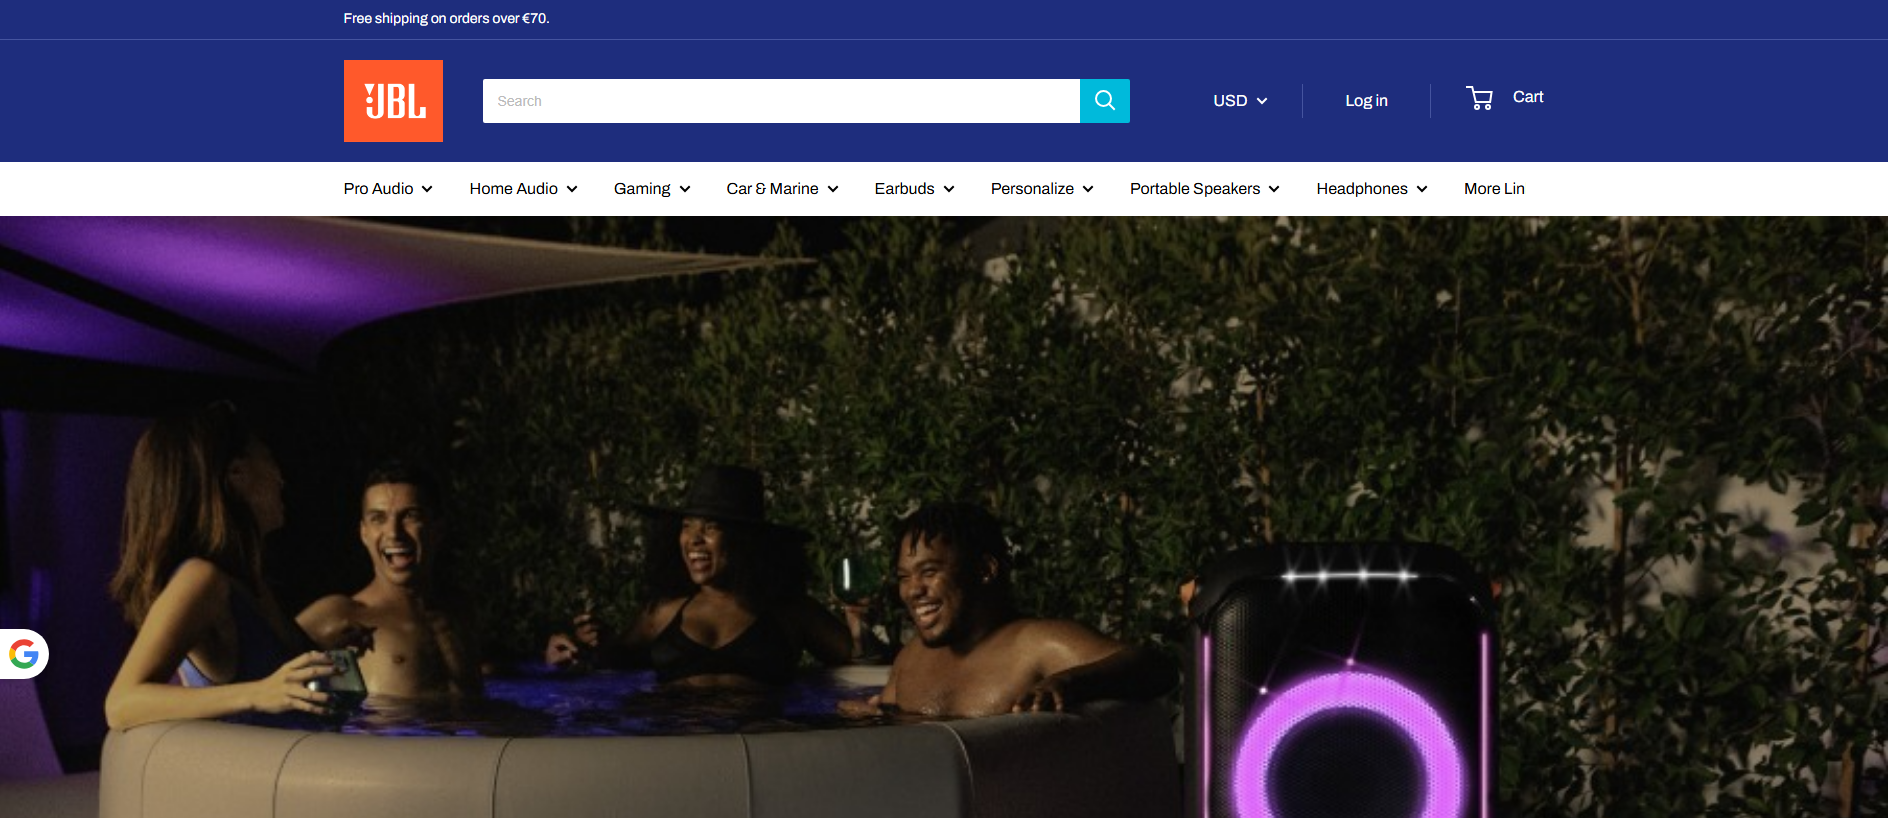Image resolution: width=1888 pixels, height=818 pixels.
Task: Open the More Links menu item
Action: pyautogui.click(x=1494, y=189)
